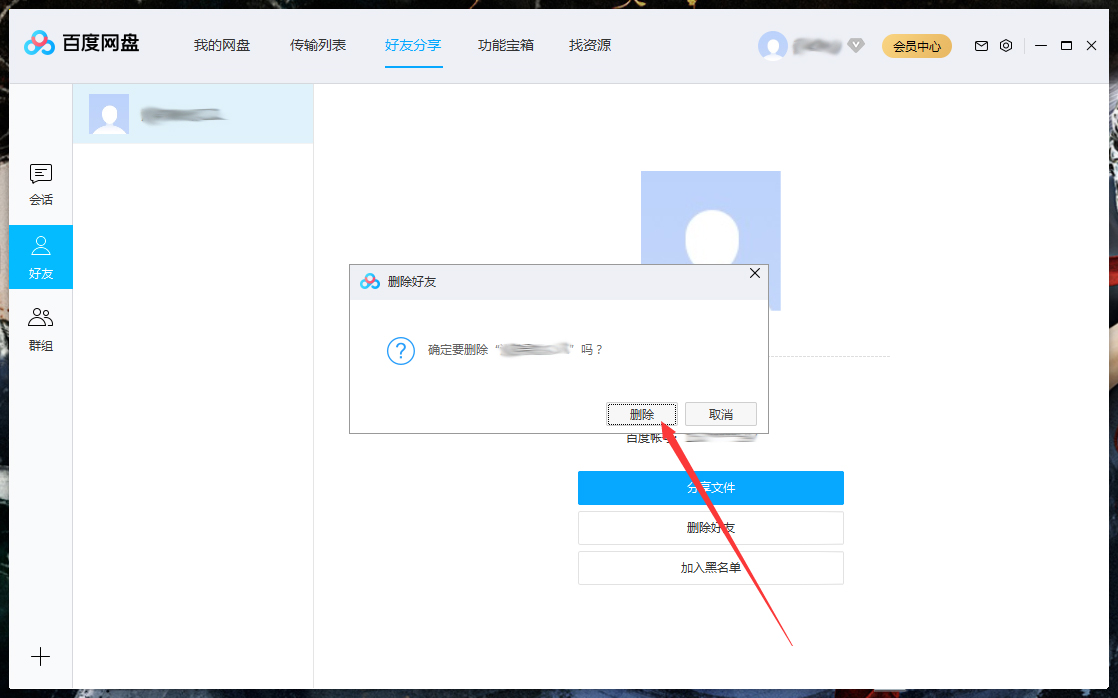Expand the dropdown arrow beside the account name
The image size is (1118, 698).
tap(858, 46)
